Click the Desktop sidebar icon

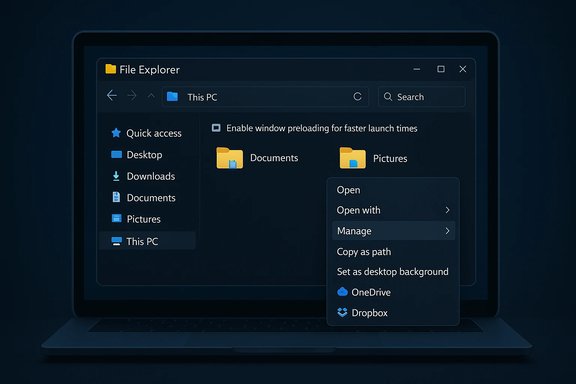(116, 154)
